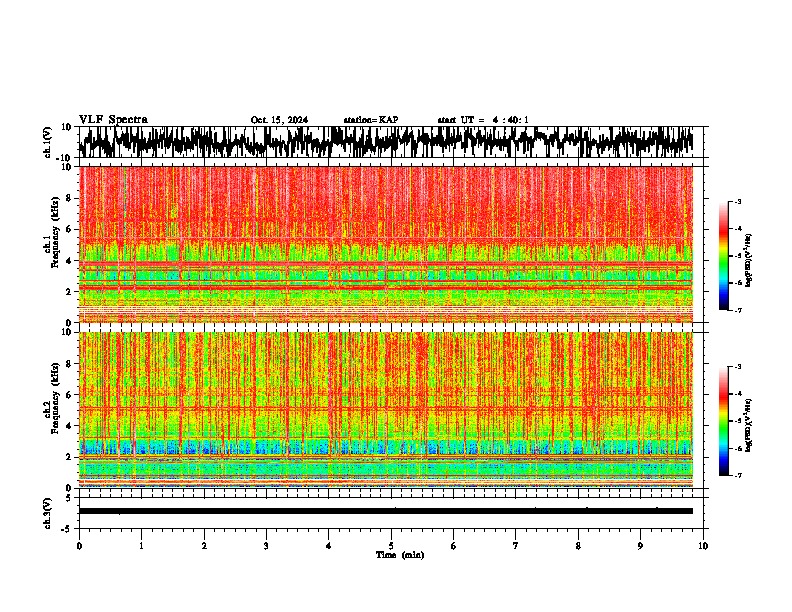The height and width of the screenshot is (612, 792).
Task: Click the "-7" label on ch.1 color scale
Action: point(737,310)
